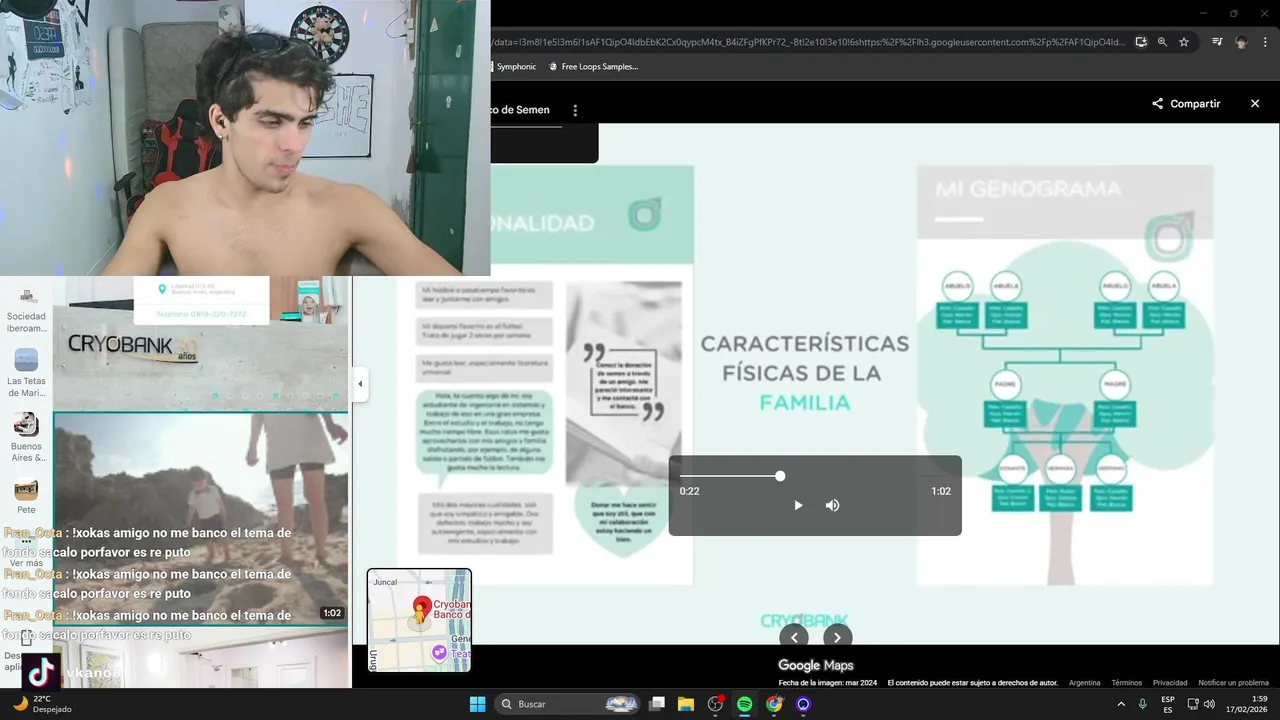Switch to Chrome on the taskbar
Image resolution: width=1280 pixels, height=720 pixels.
tap(774, 704)
